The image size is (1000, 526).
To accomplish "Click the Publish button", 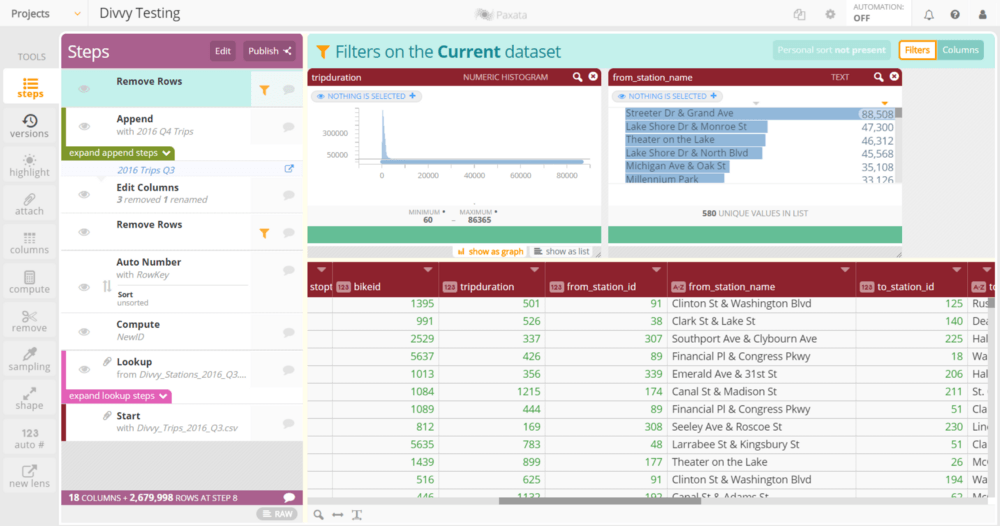I will coord(269,51).
